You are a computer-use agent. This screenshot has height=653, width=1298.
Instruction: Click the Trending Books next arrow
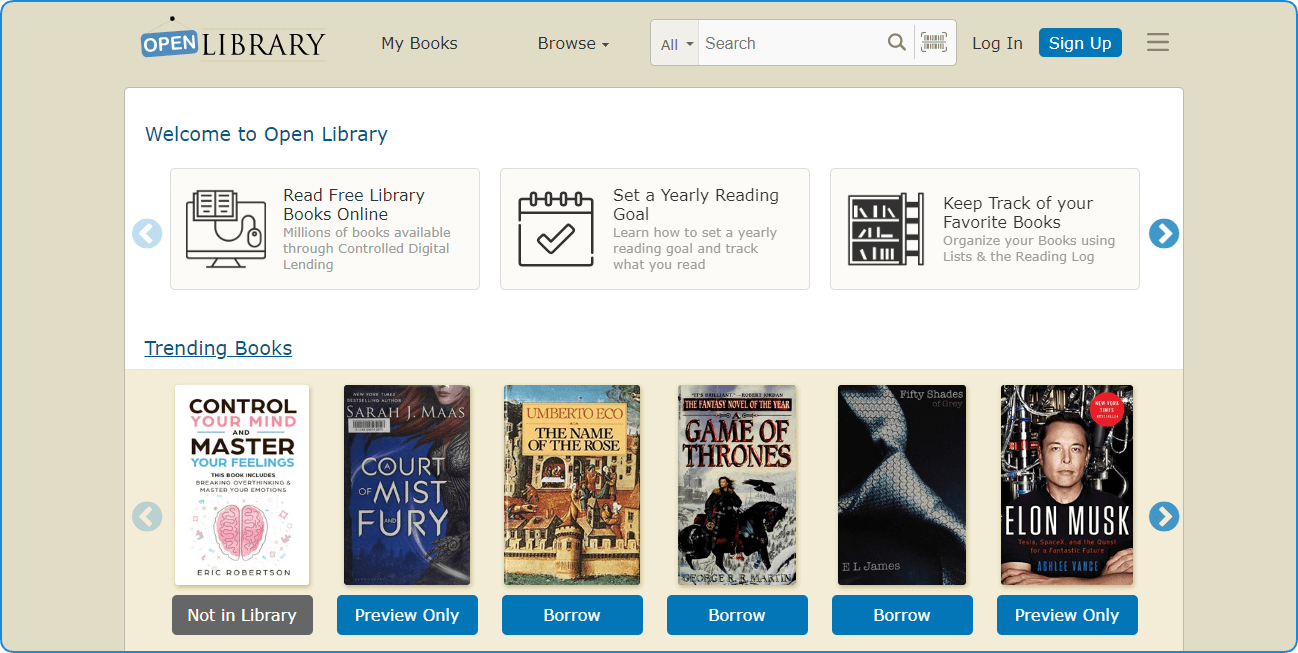click(1164, 516)
